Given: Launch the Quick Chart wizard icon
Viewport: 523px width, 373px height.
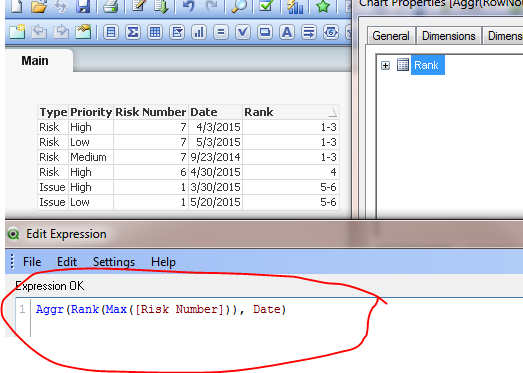Looking at the screenshot, I should coord(295,6).
